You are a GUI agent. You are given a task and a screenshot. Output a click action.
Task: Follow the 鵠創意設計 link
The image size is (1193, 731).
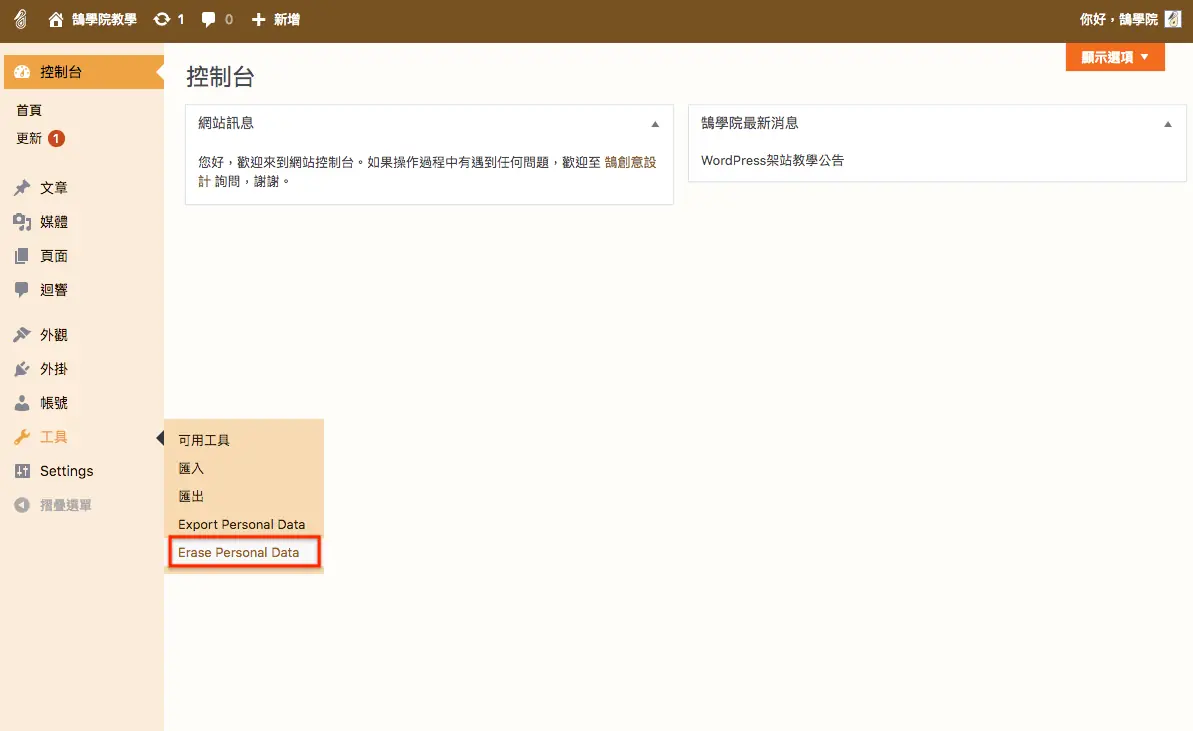(x=630, y=162)
